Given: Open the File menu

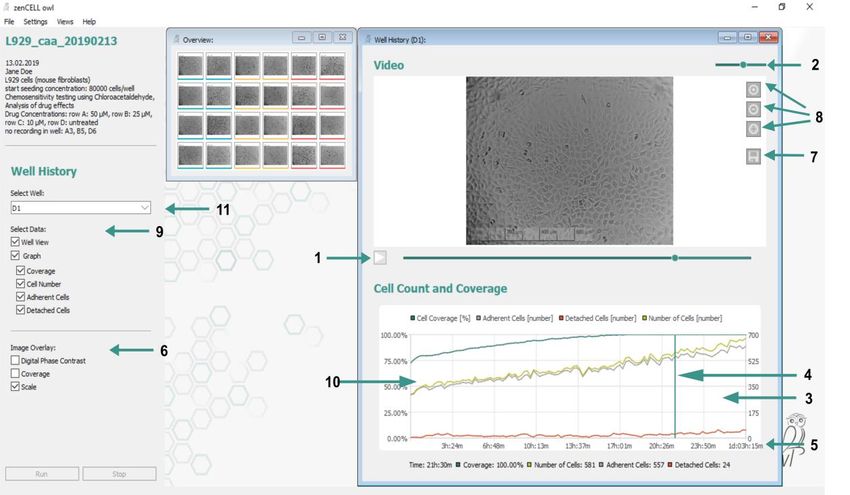Looking at the screenshot, I should [x=9, y=22].
